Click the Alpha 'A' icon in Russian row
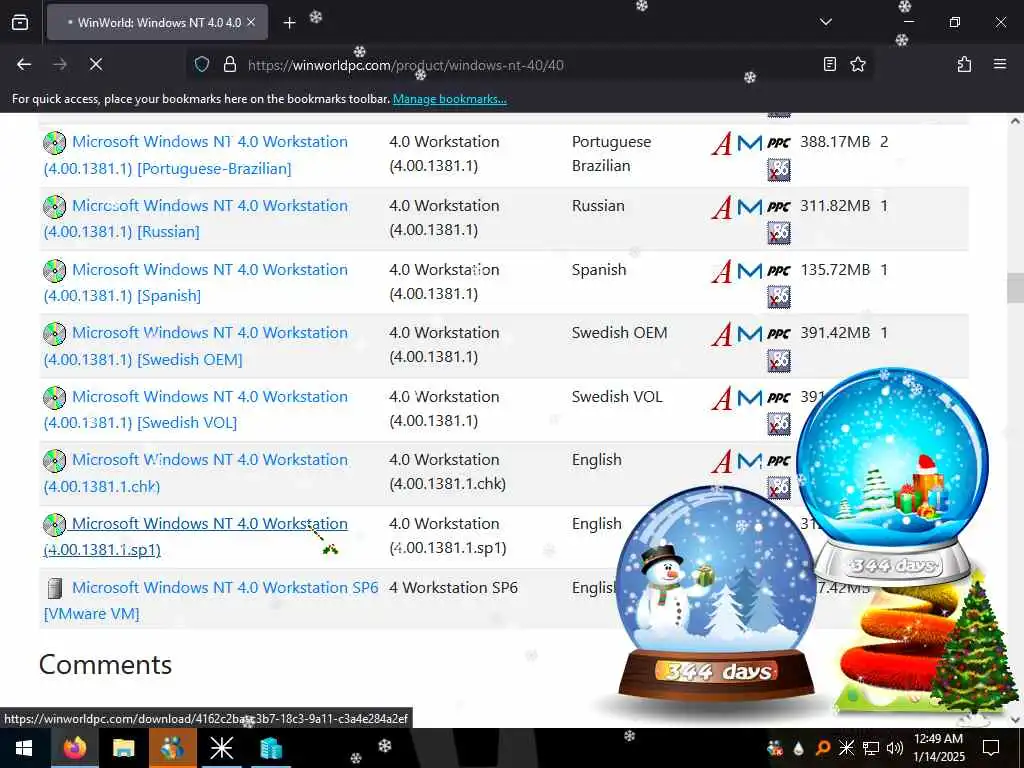The height and width of the screenshot is (768, 1024). 722,208
